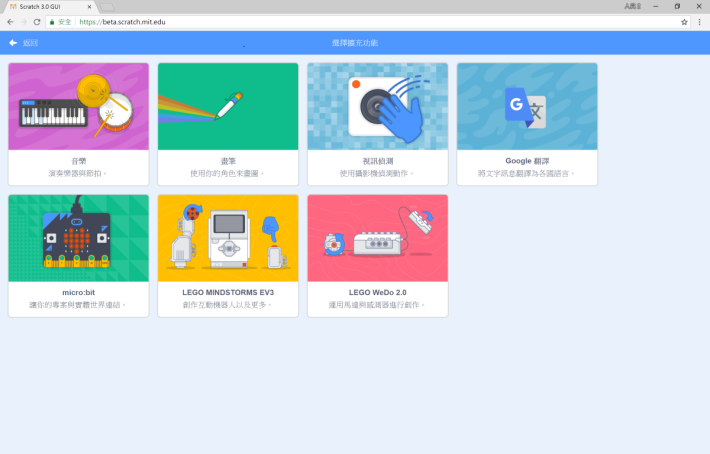Viewport: 710px width, 454px height.
Task: Reload the page with the refresh icon
Action: 37,22
